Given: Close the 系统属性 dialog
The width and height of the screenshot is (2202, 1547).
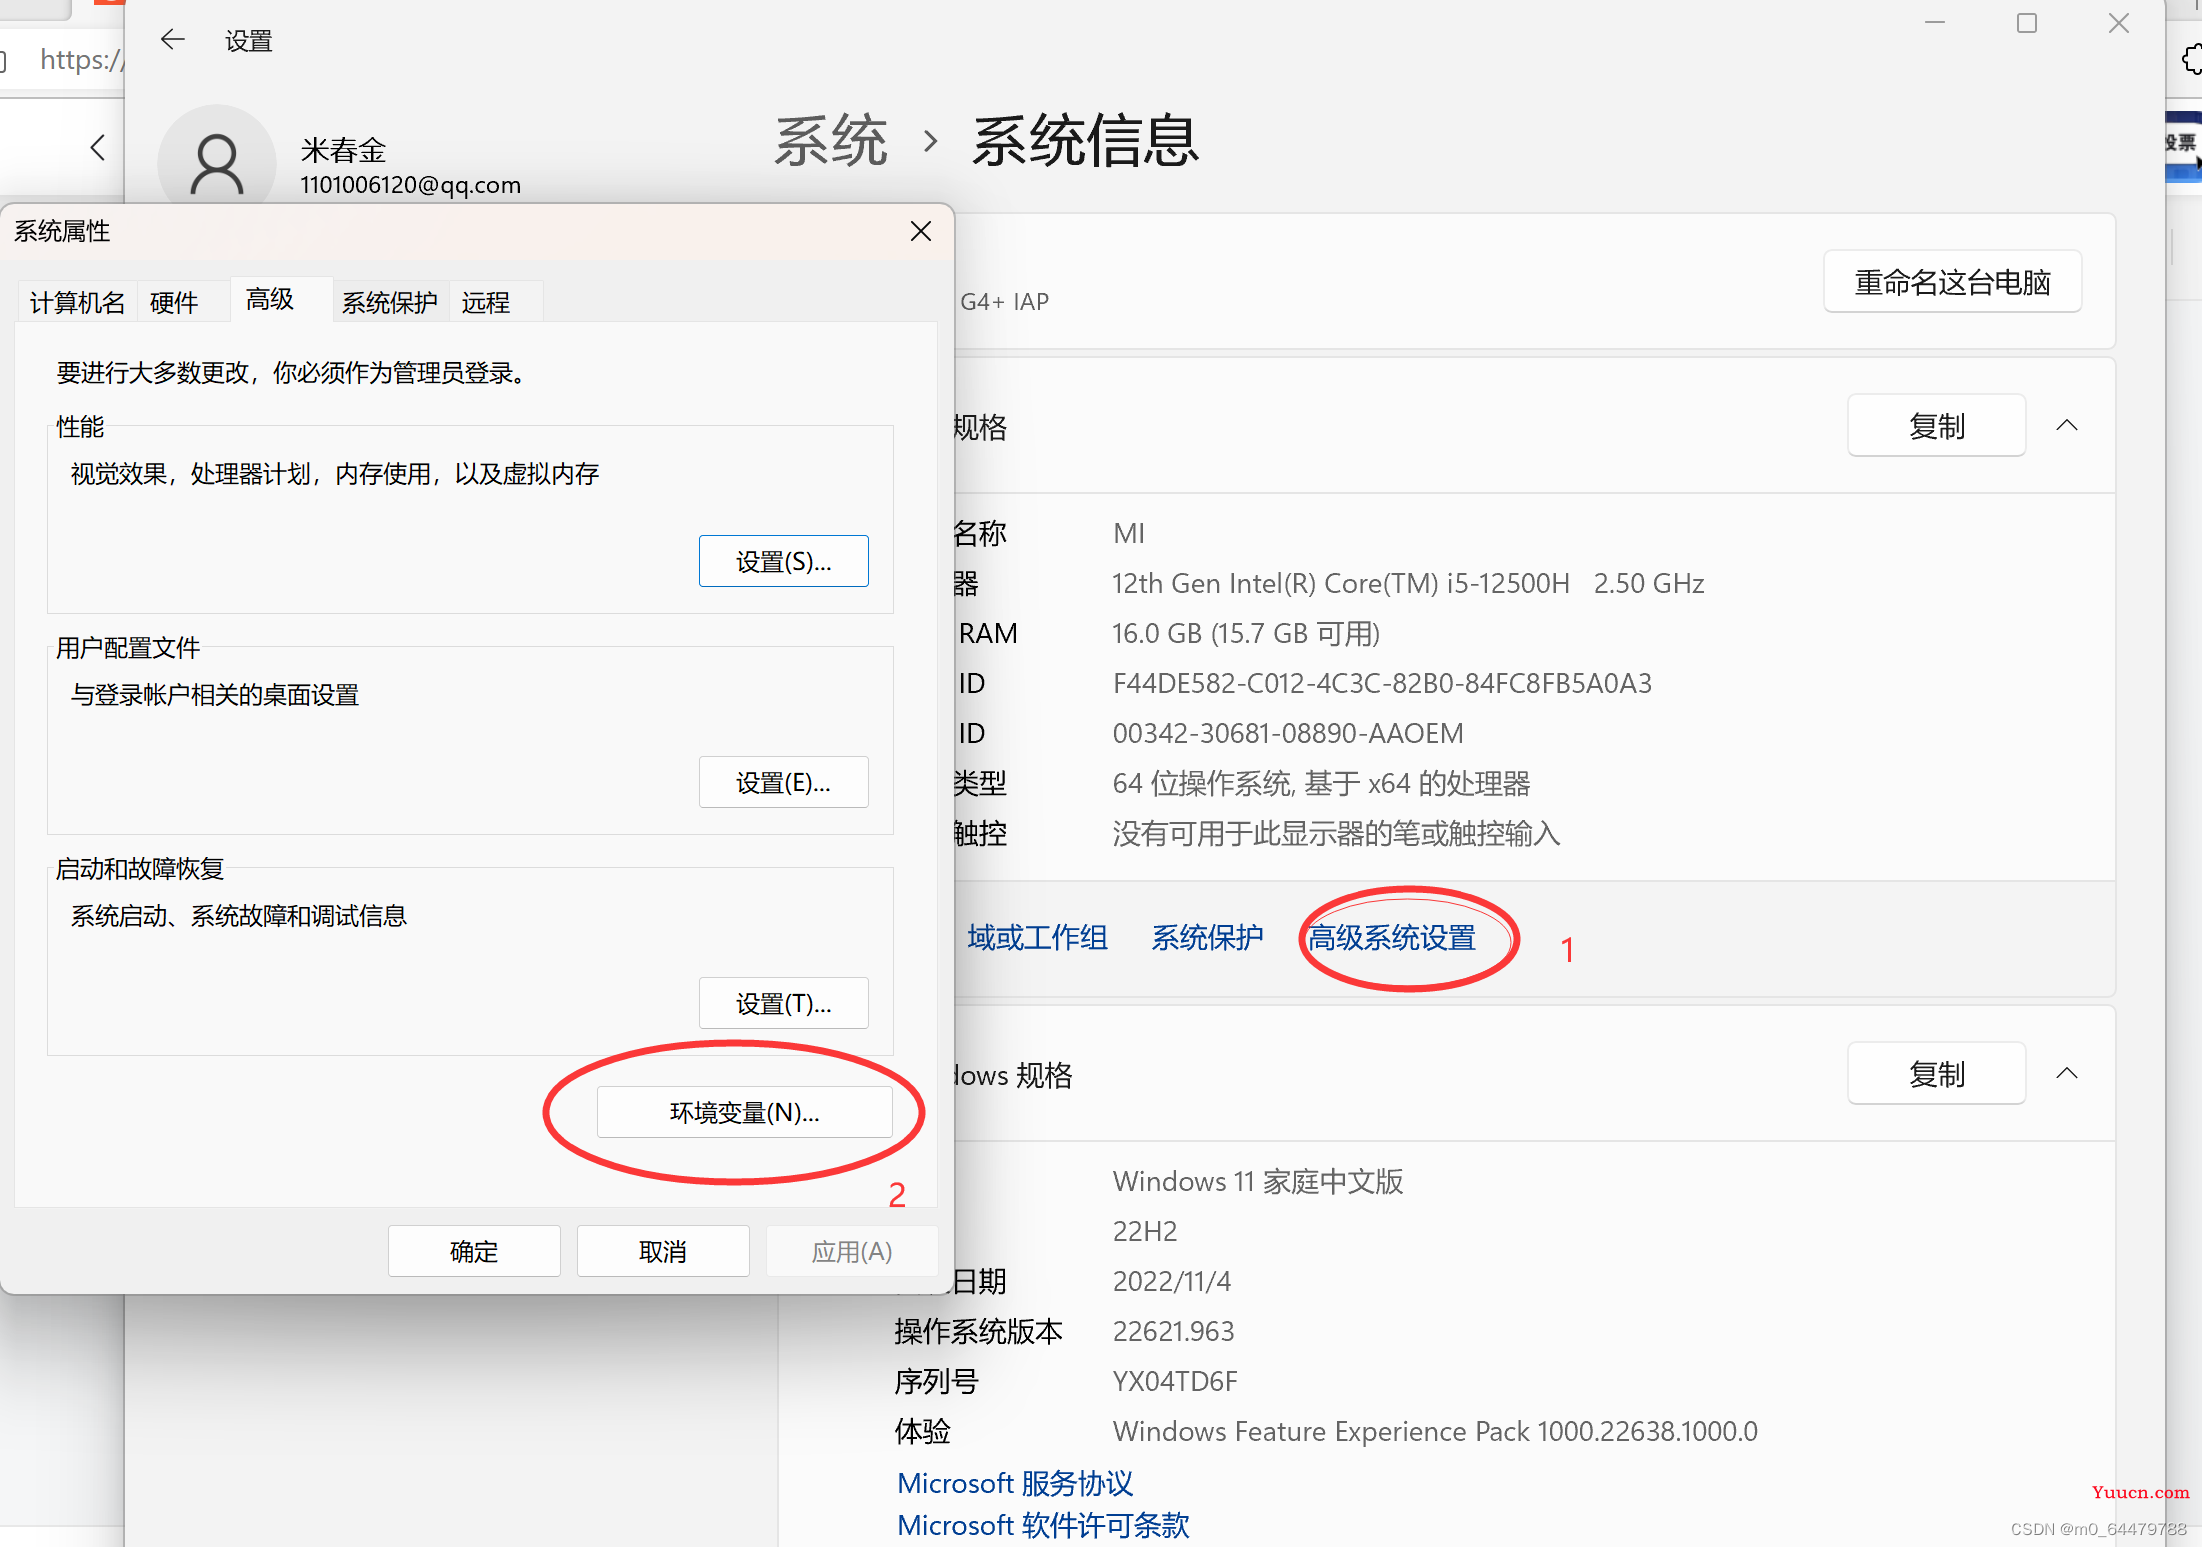Looking at the screenshot, I should (x=921, y=231).
